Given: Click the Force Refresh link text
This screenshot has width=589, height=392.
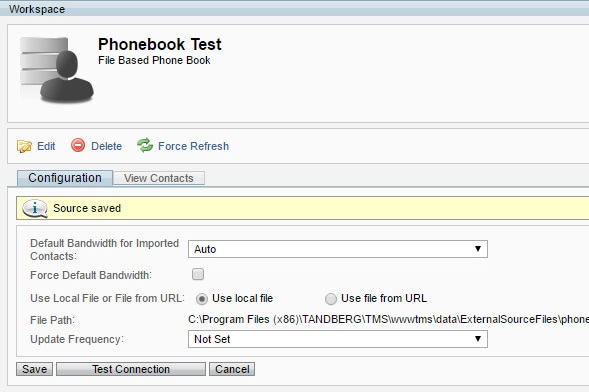Looking at the screenshot, I should pyautogui.click(x=193, y=146).
